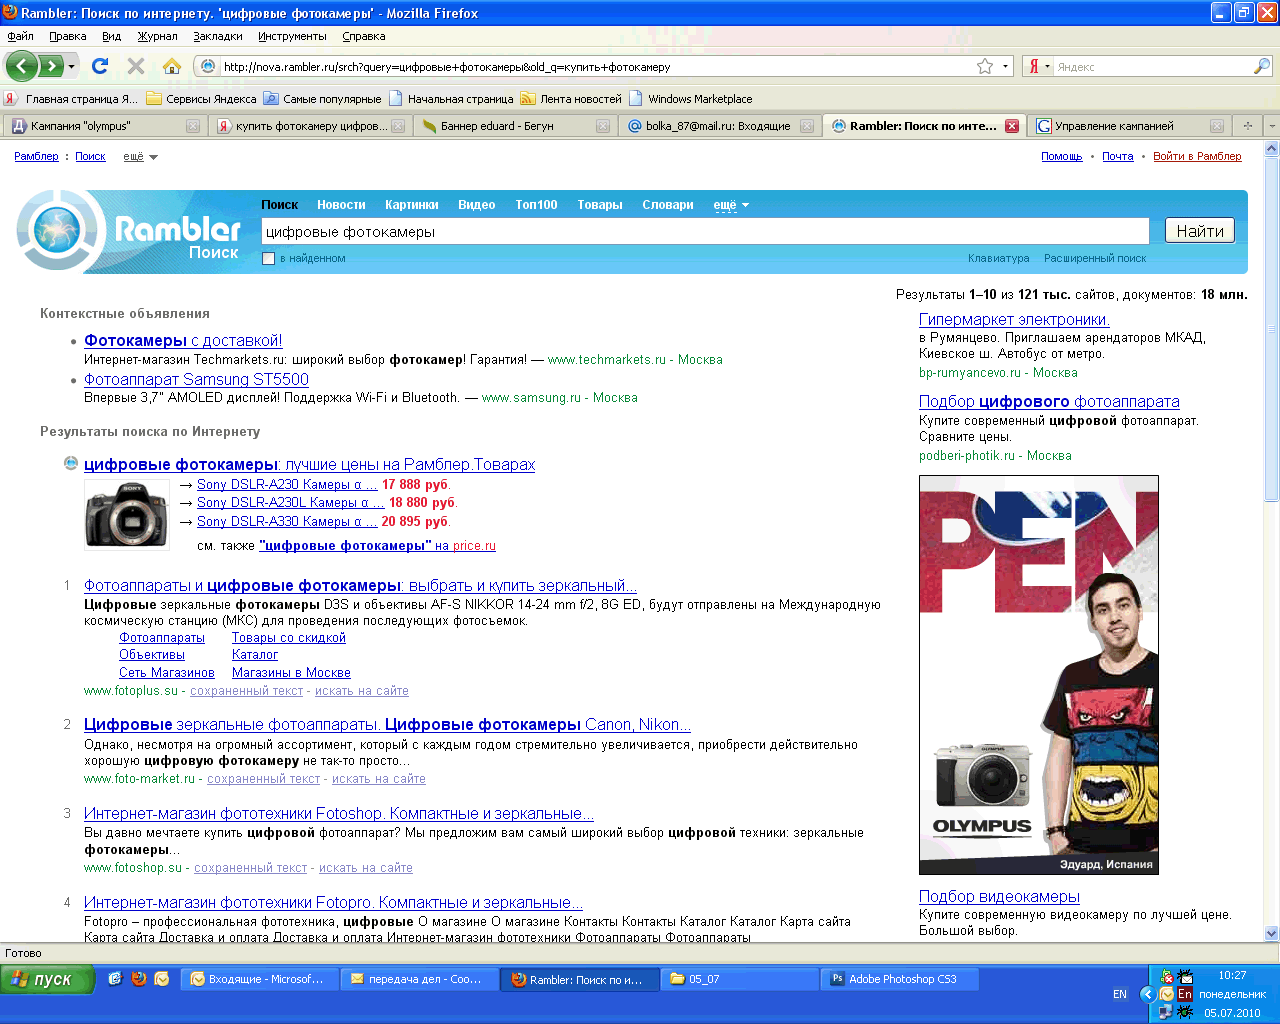Open the Windows пуск Start button
This screenshot has width=1280, height=1024.
pyautogui.click(x=47, y=980)
